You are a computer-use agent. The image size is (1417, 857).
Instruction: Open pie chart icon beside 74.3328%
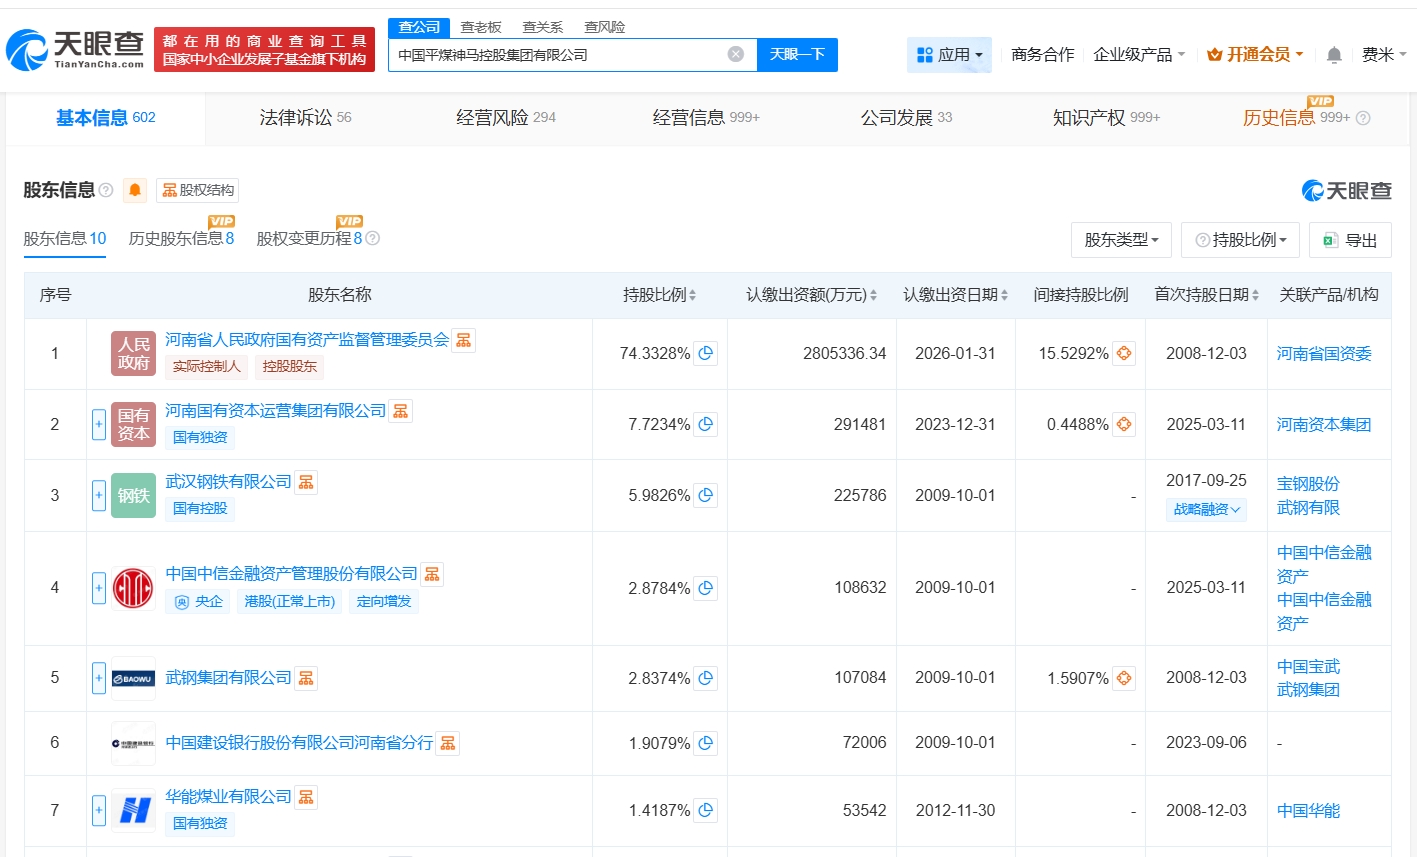[706, 353]
